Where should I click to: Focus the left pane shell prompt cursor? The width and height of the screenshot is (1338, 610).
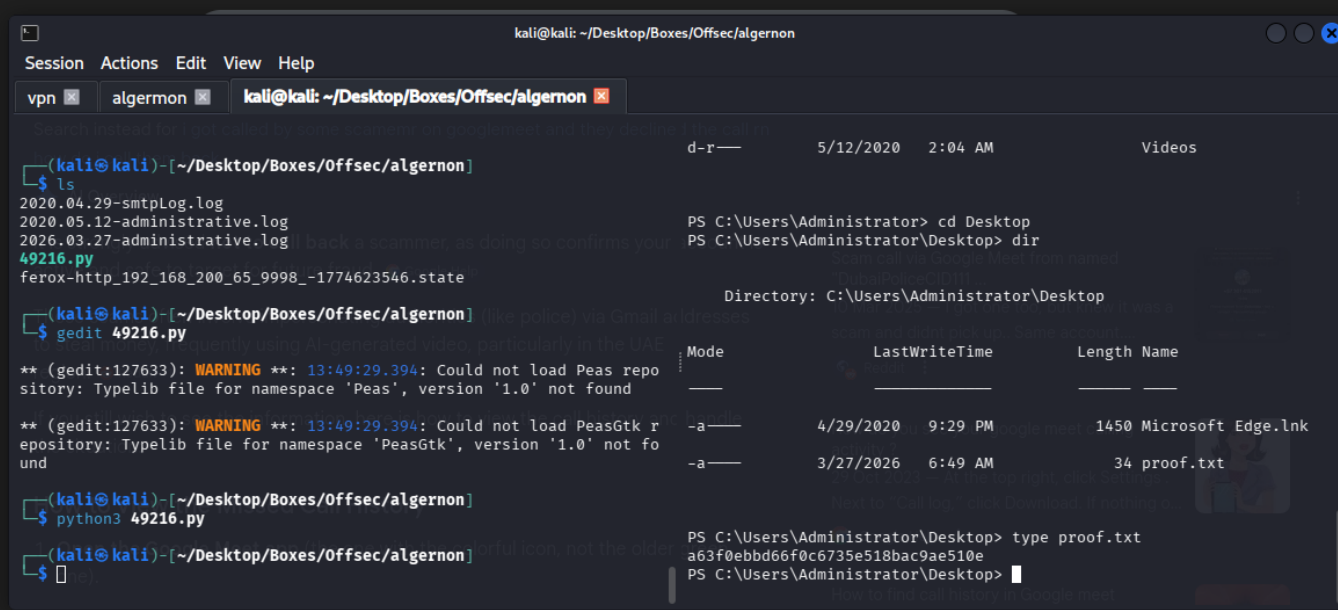click(61, 574)
